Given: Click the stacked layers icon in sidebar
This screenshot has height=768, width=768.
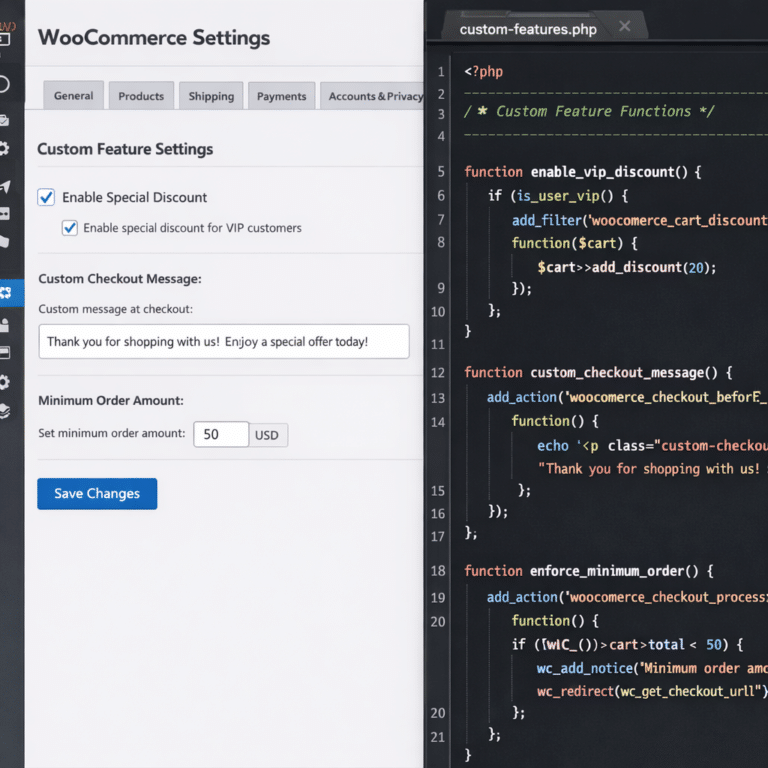Looking at the screenshot, I should pos(4,411).
